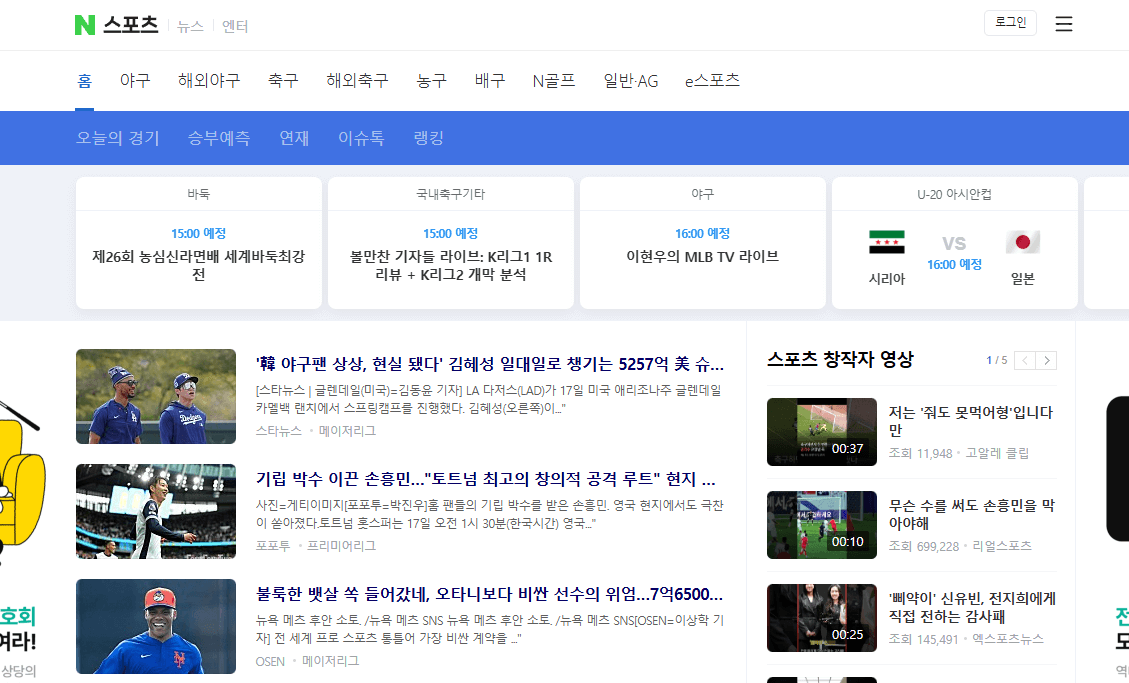Viewport: 1129px width, 683px height.
Task: Click the OSEN source label
Action: [270, 661]
